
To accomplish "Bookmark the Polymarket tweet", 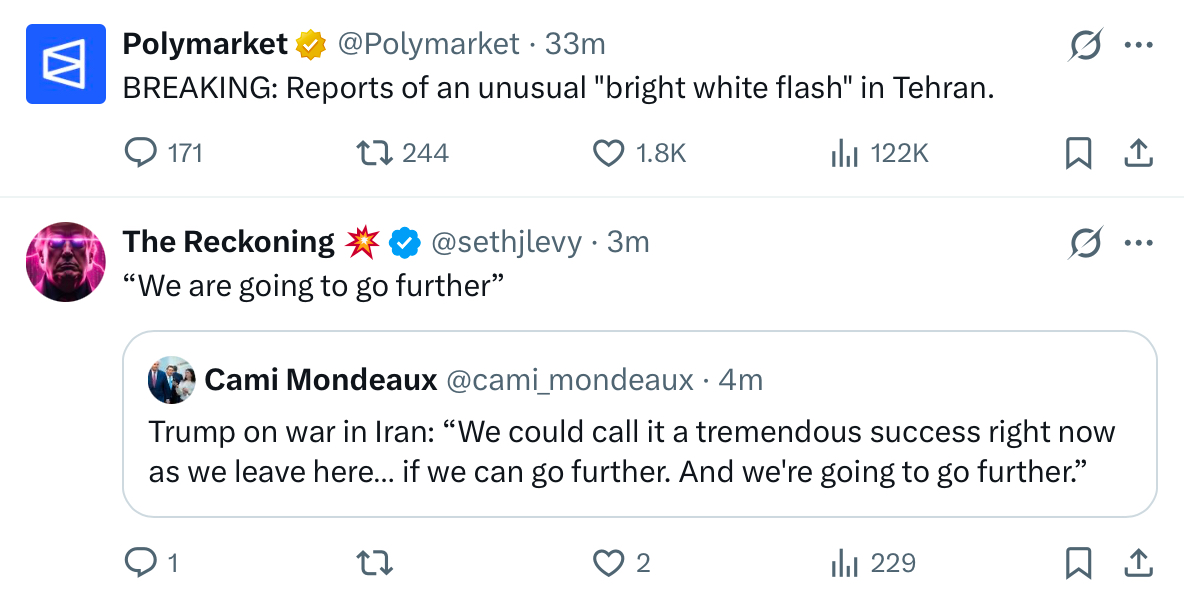I will [x=1078, y=153].
